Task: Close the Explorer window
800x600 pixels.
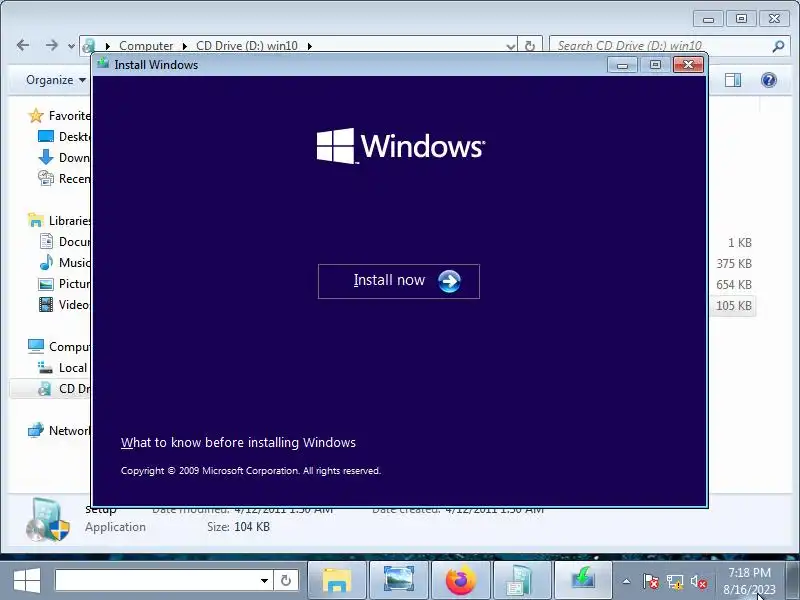Action: (774, 19)
